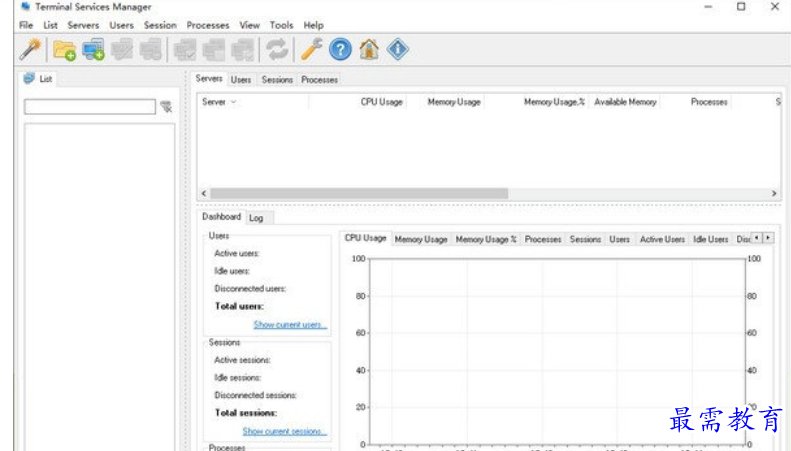Viewport: 791px width, 451px height.
Task: Switch to the upper Processes tab
Action: 319,80
